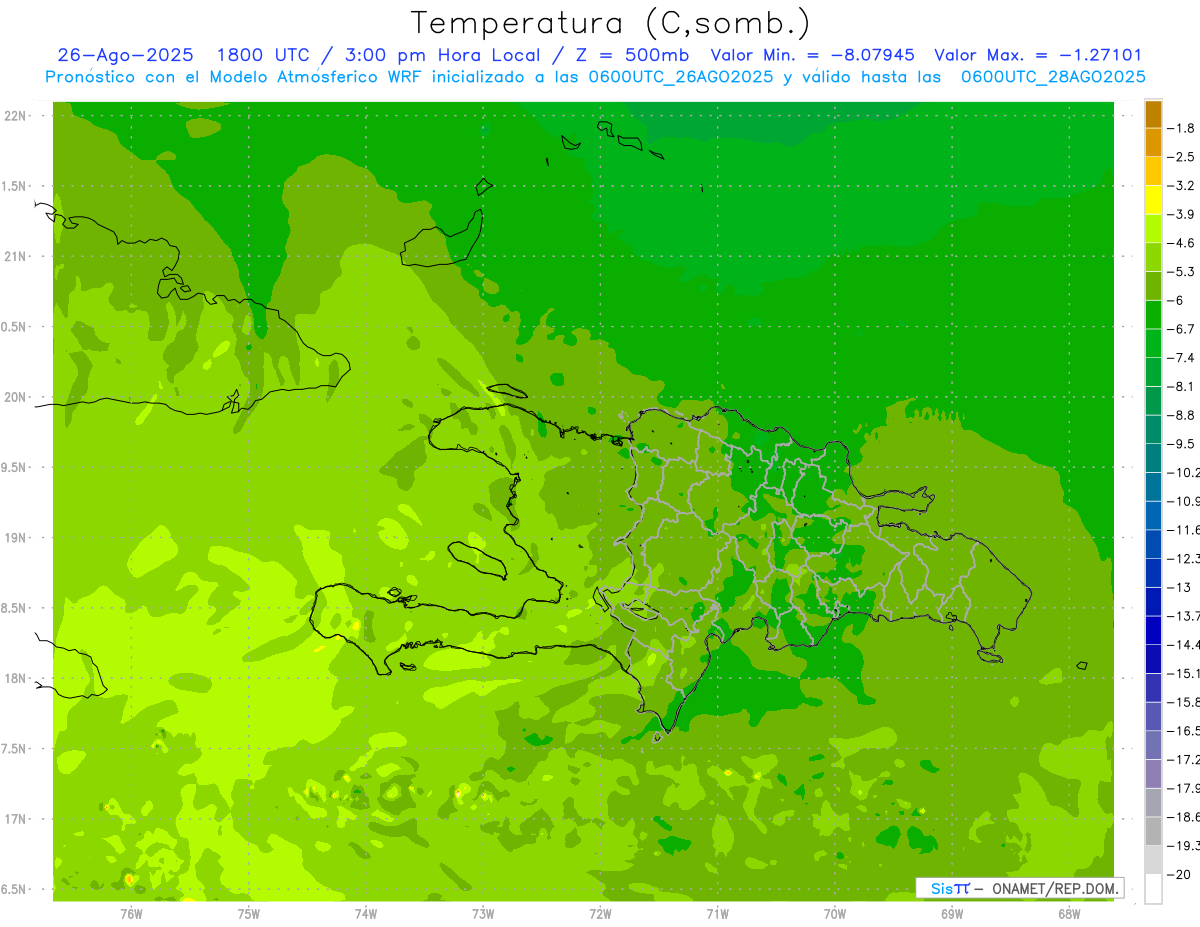This screenshot has width=1200, height=927.
Task: Click the '-20' colorbar label
Action: point(1181,875)
